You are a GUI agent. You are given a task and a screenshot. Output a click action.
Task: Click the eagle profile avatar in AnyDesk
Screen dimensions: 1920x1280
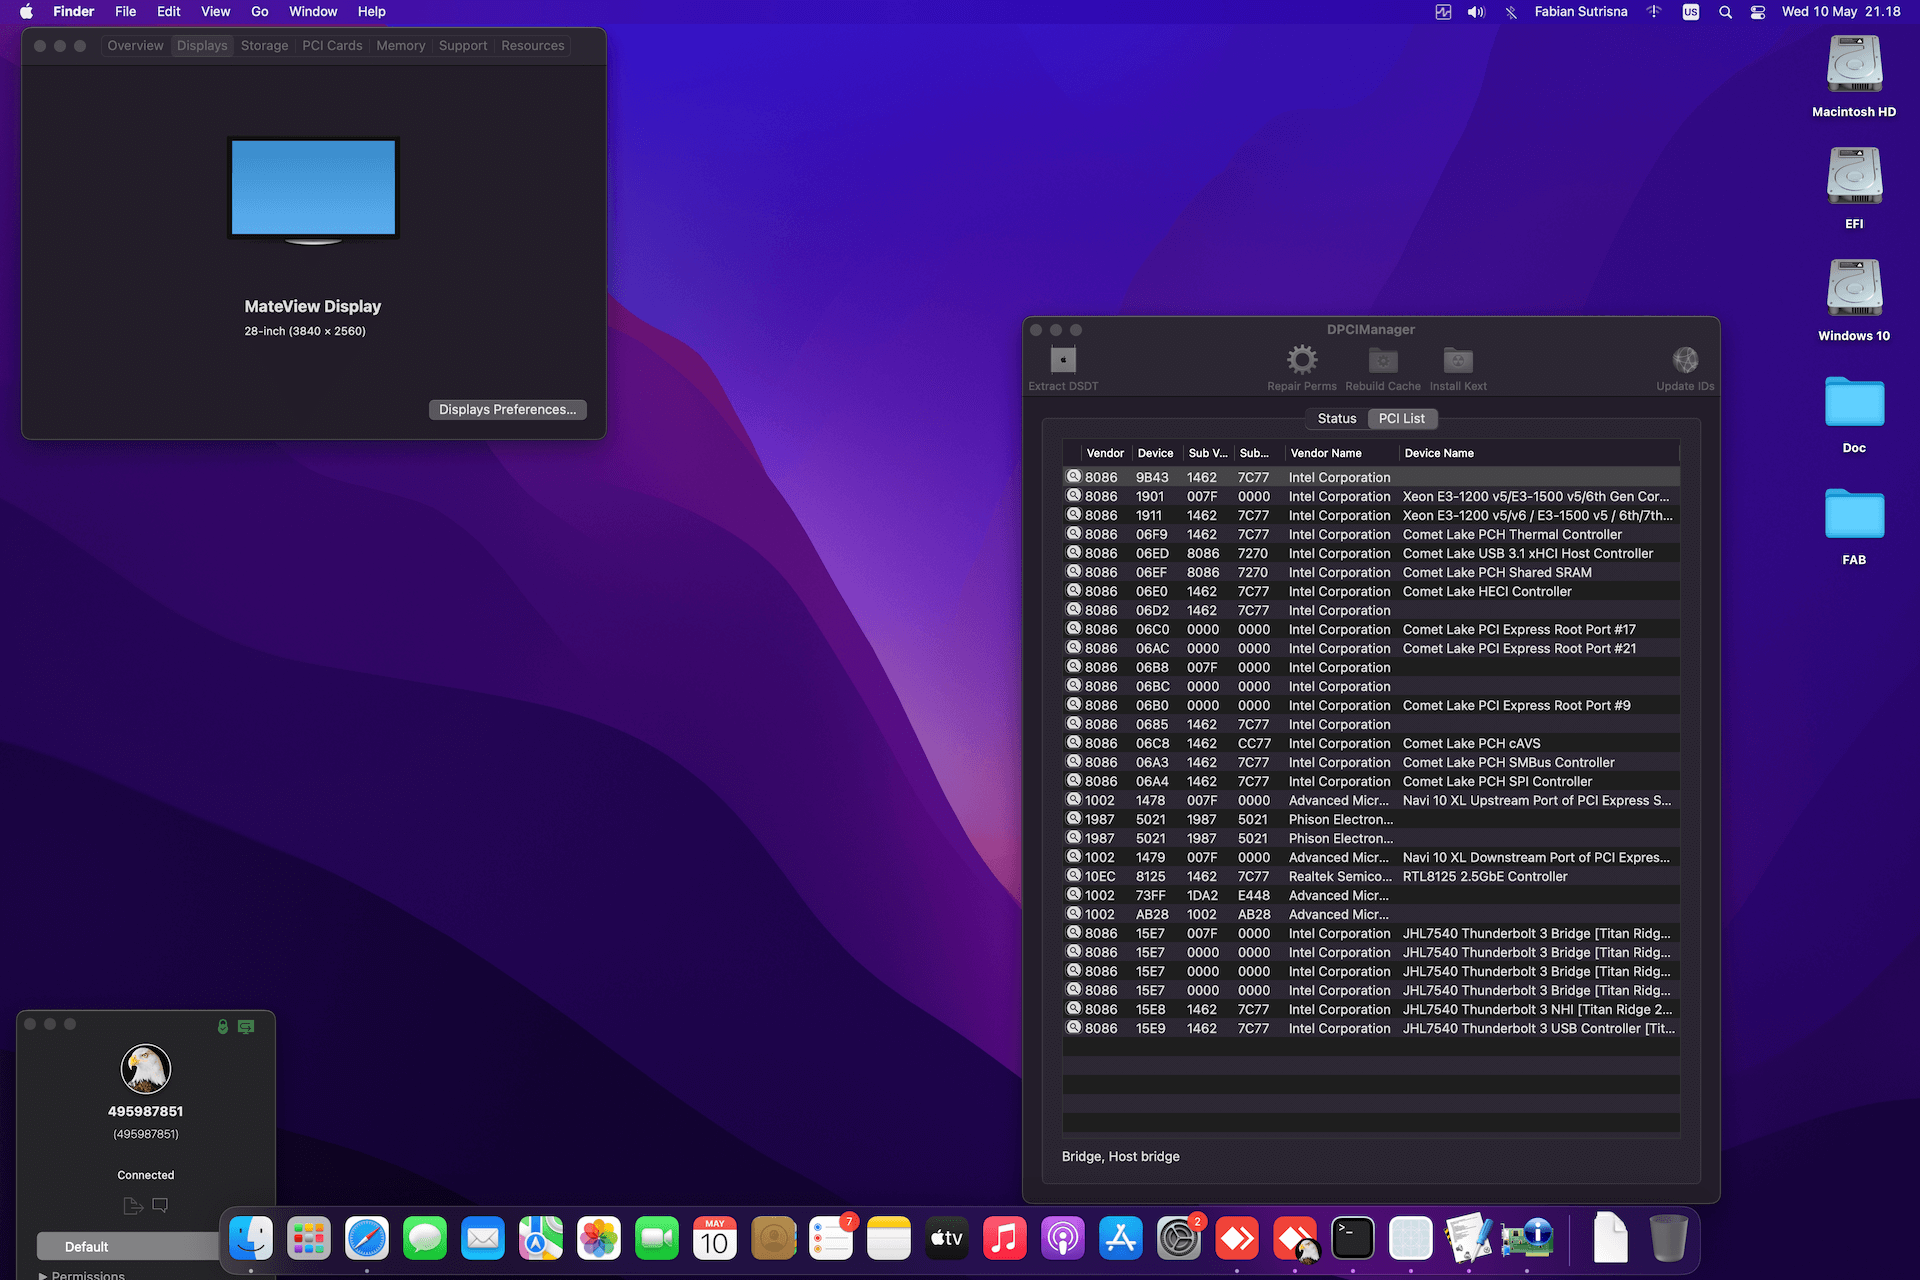pyautogui.click(x=146, y=1069)
